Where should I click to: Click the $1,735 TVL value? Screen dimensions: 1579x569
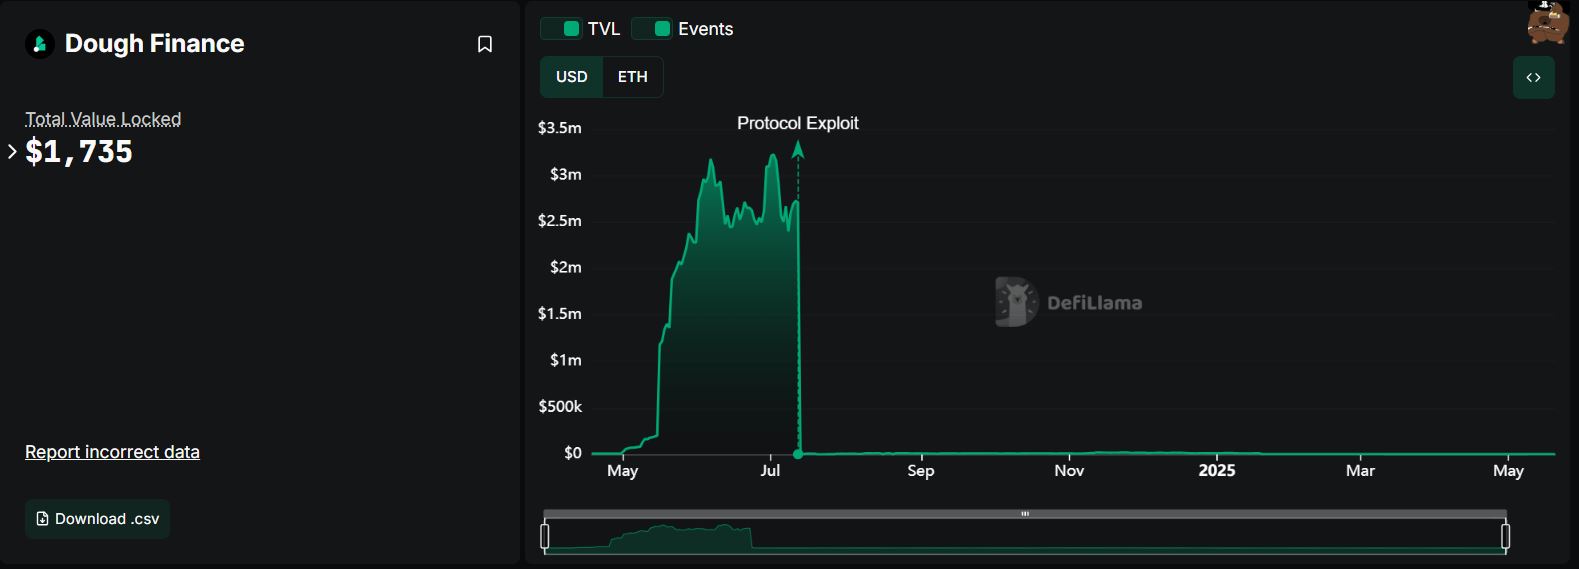[x=79, y=152]
